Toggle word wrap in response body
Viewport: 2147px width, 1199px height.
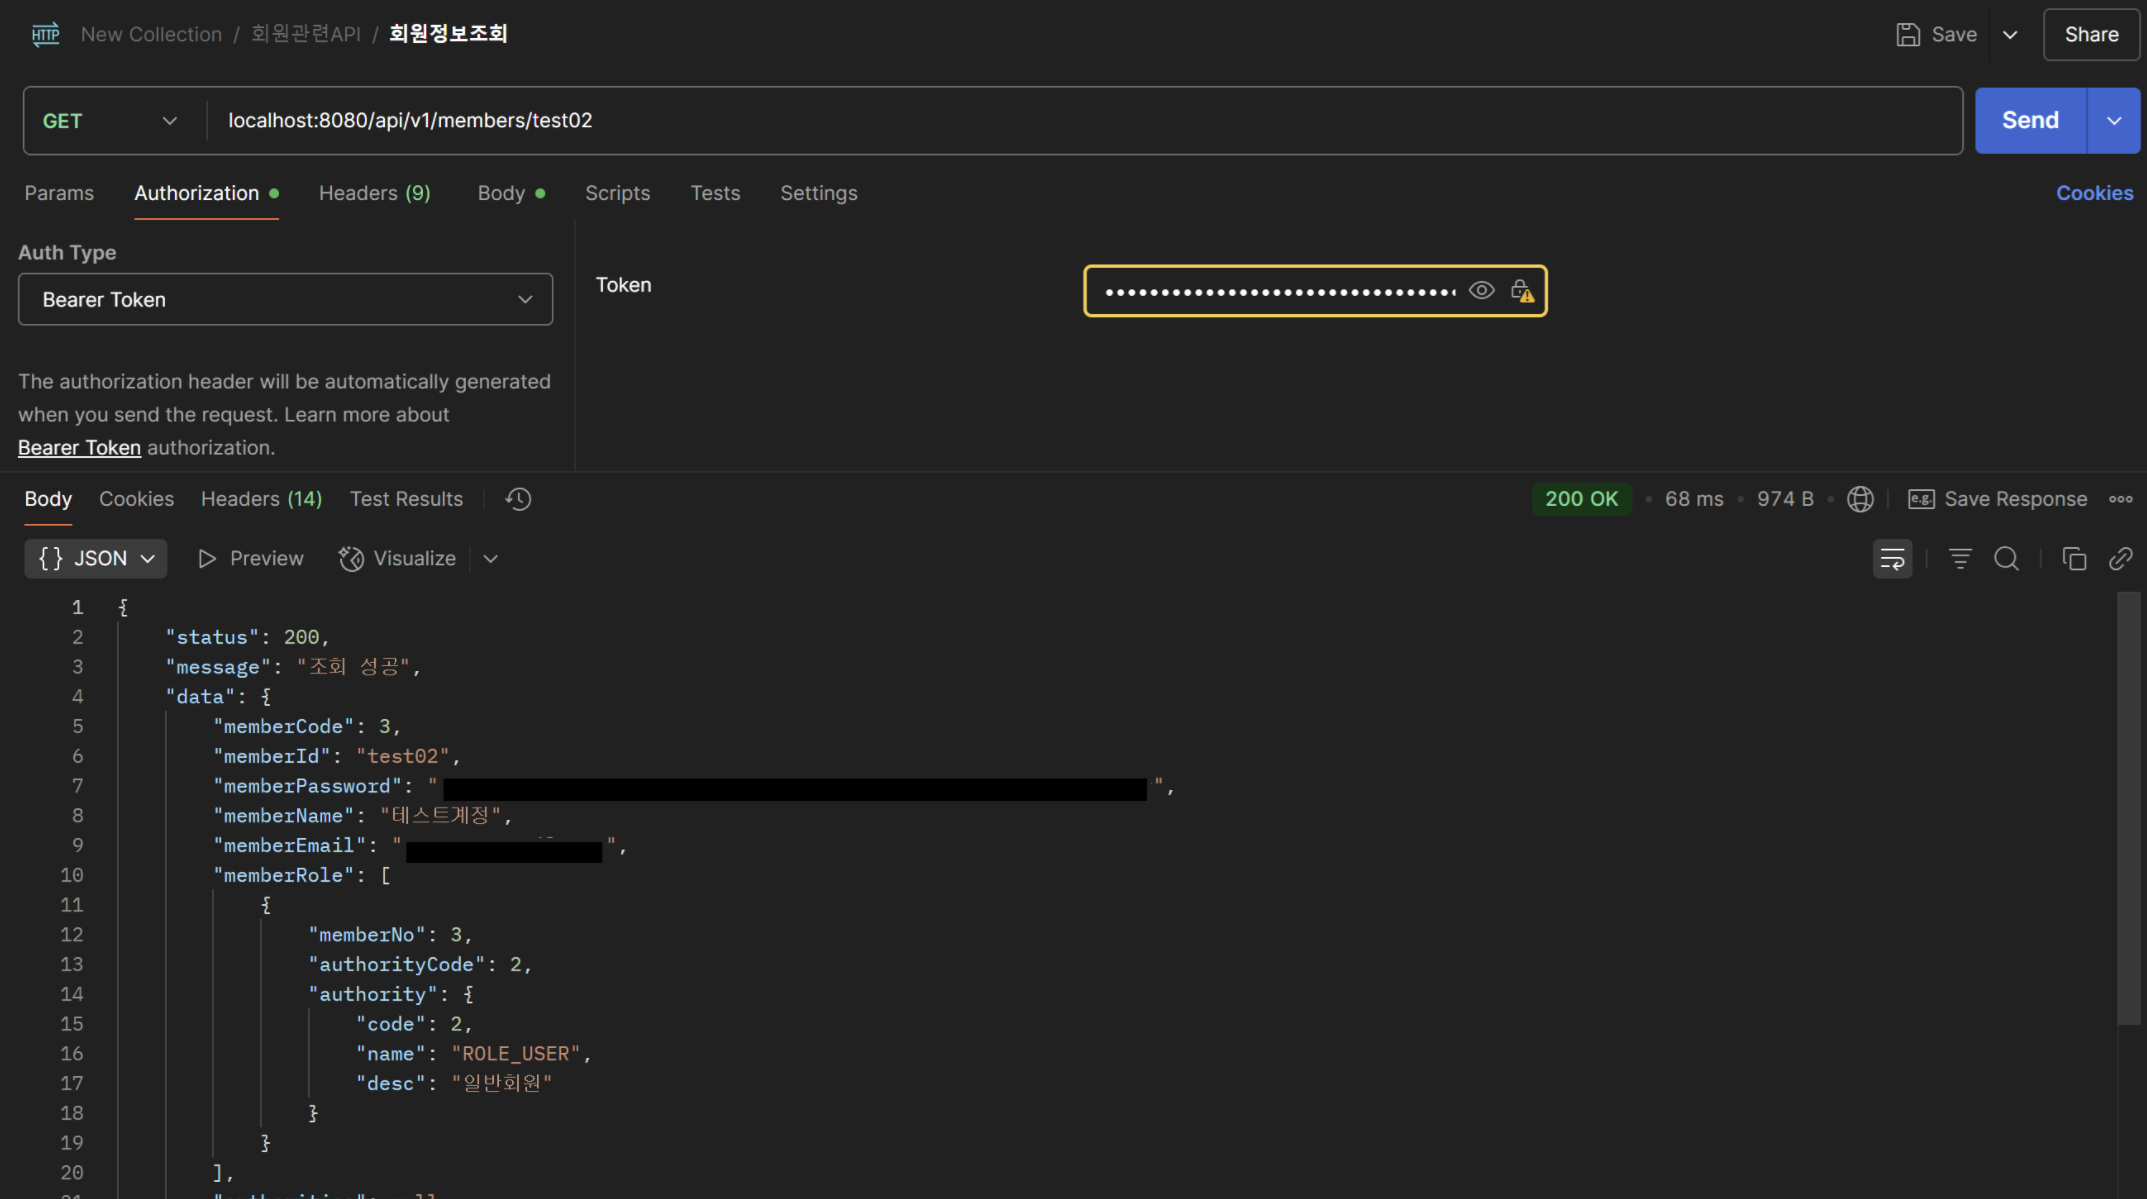pyautogui.click(x=1892, y=558)
